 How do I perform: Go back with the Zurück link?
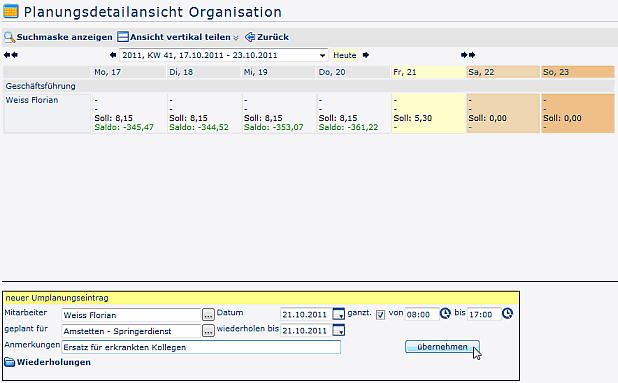(x=267, y=37)
